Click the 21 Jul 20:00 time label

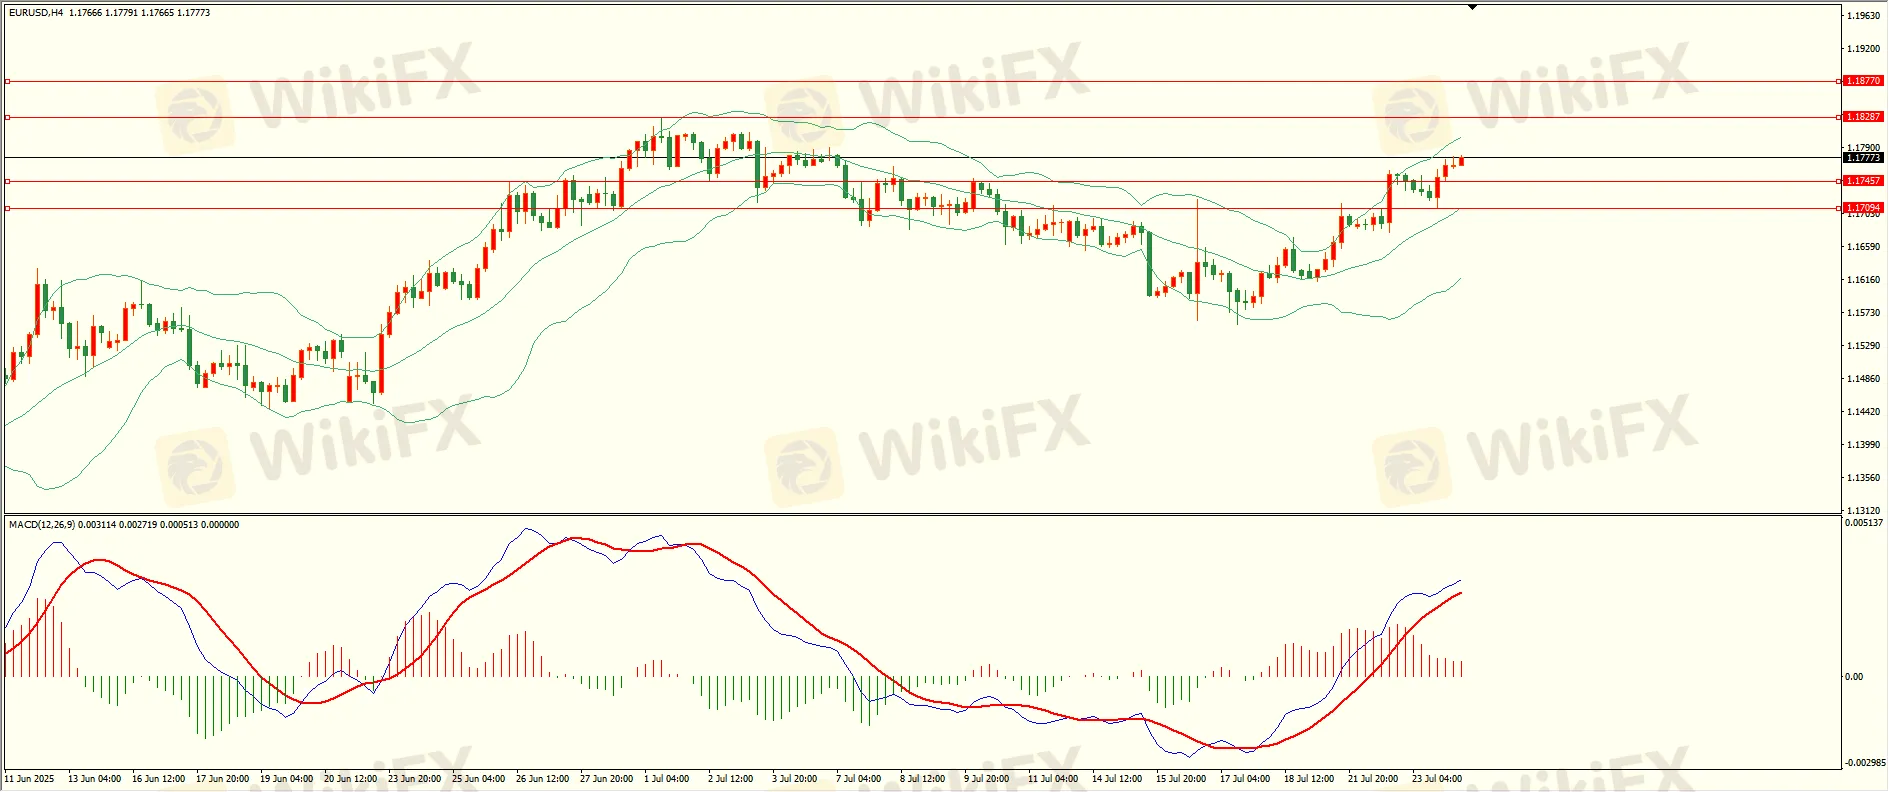point(1373,778)
